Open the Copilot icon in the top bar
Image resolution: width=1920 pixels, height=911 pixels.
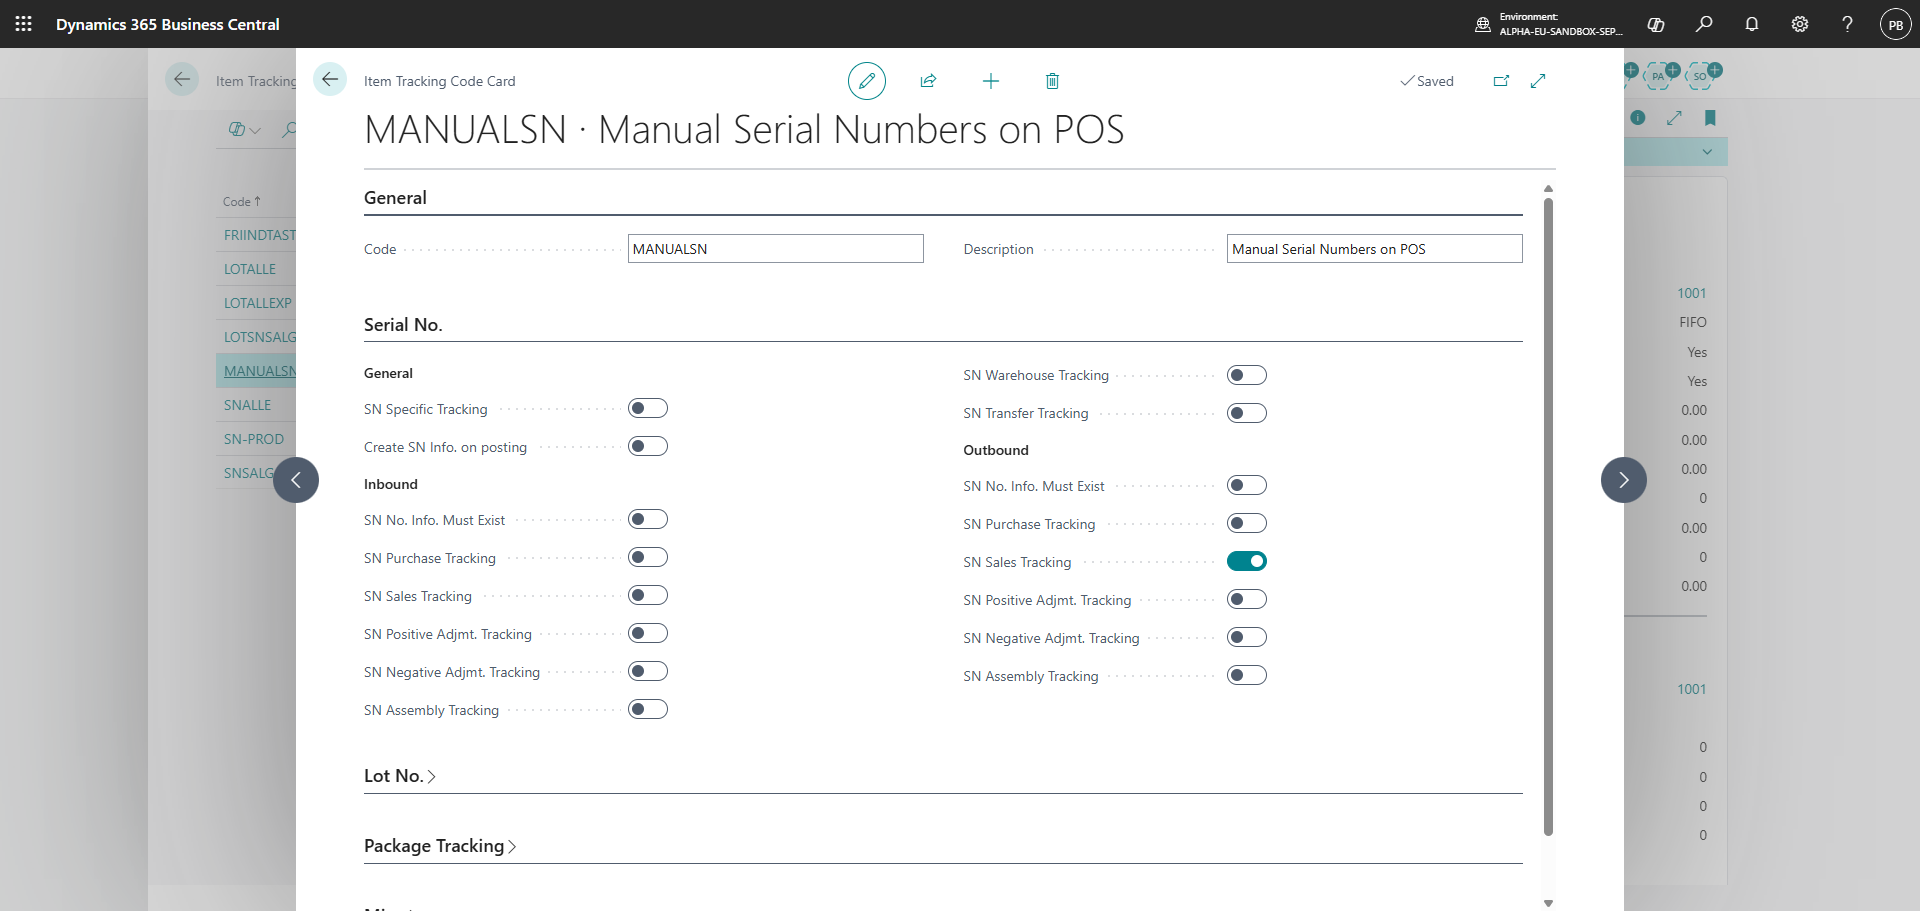(x=1656, y=24)
